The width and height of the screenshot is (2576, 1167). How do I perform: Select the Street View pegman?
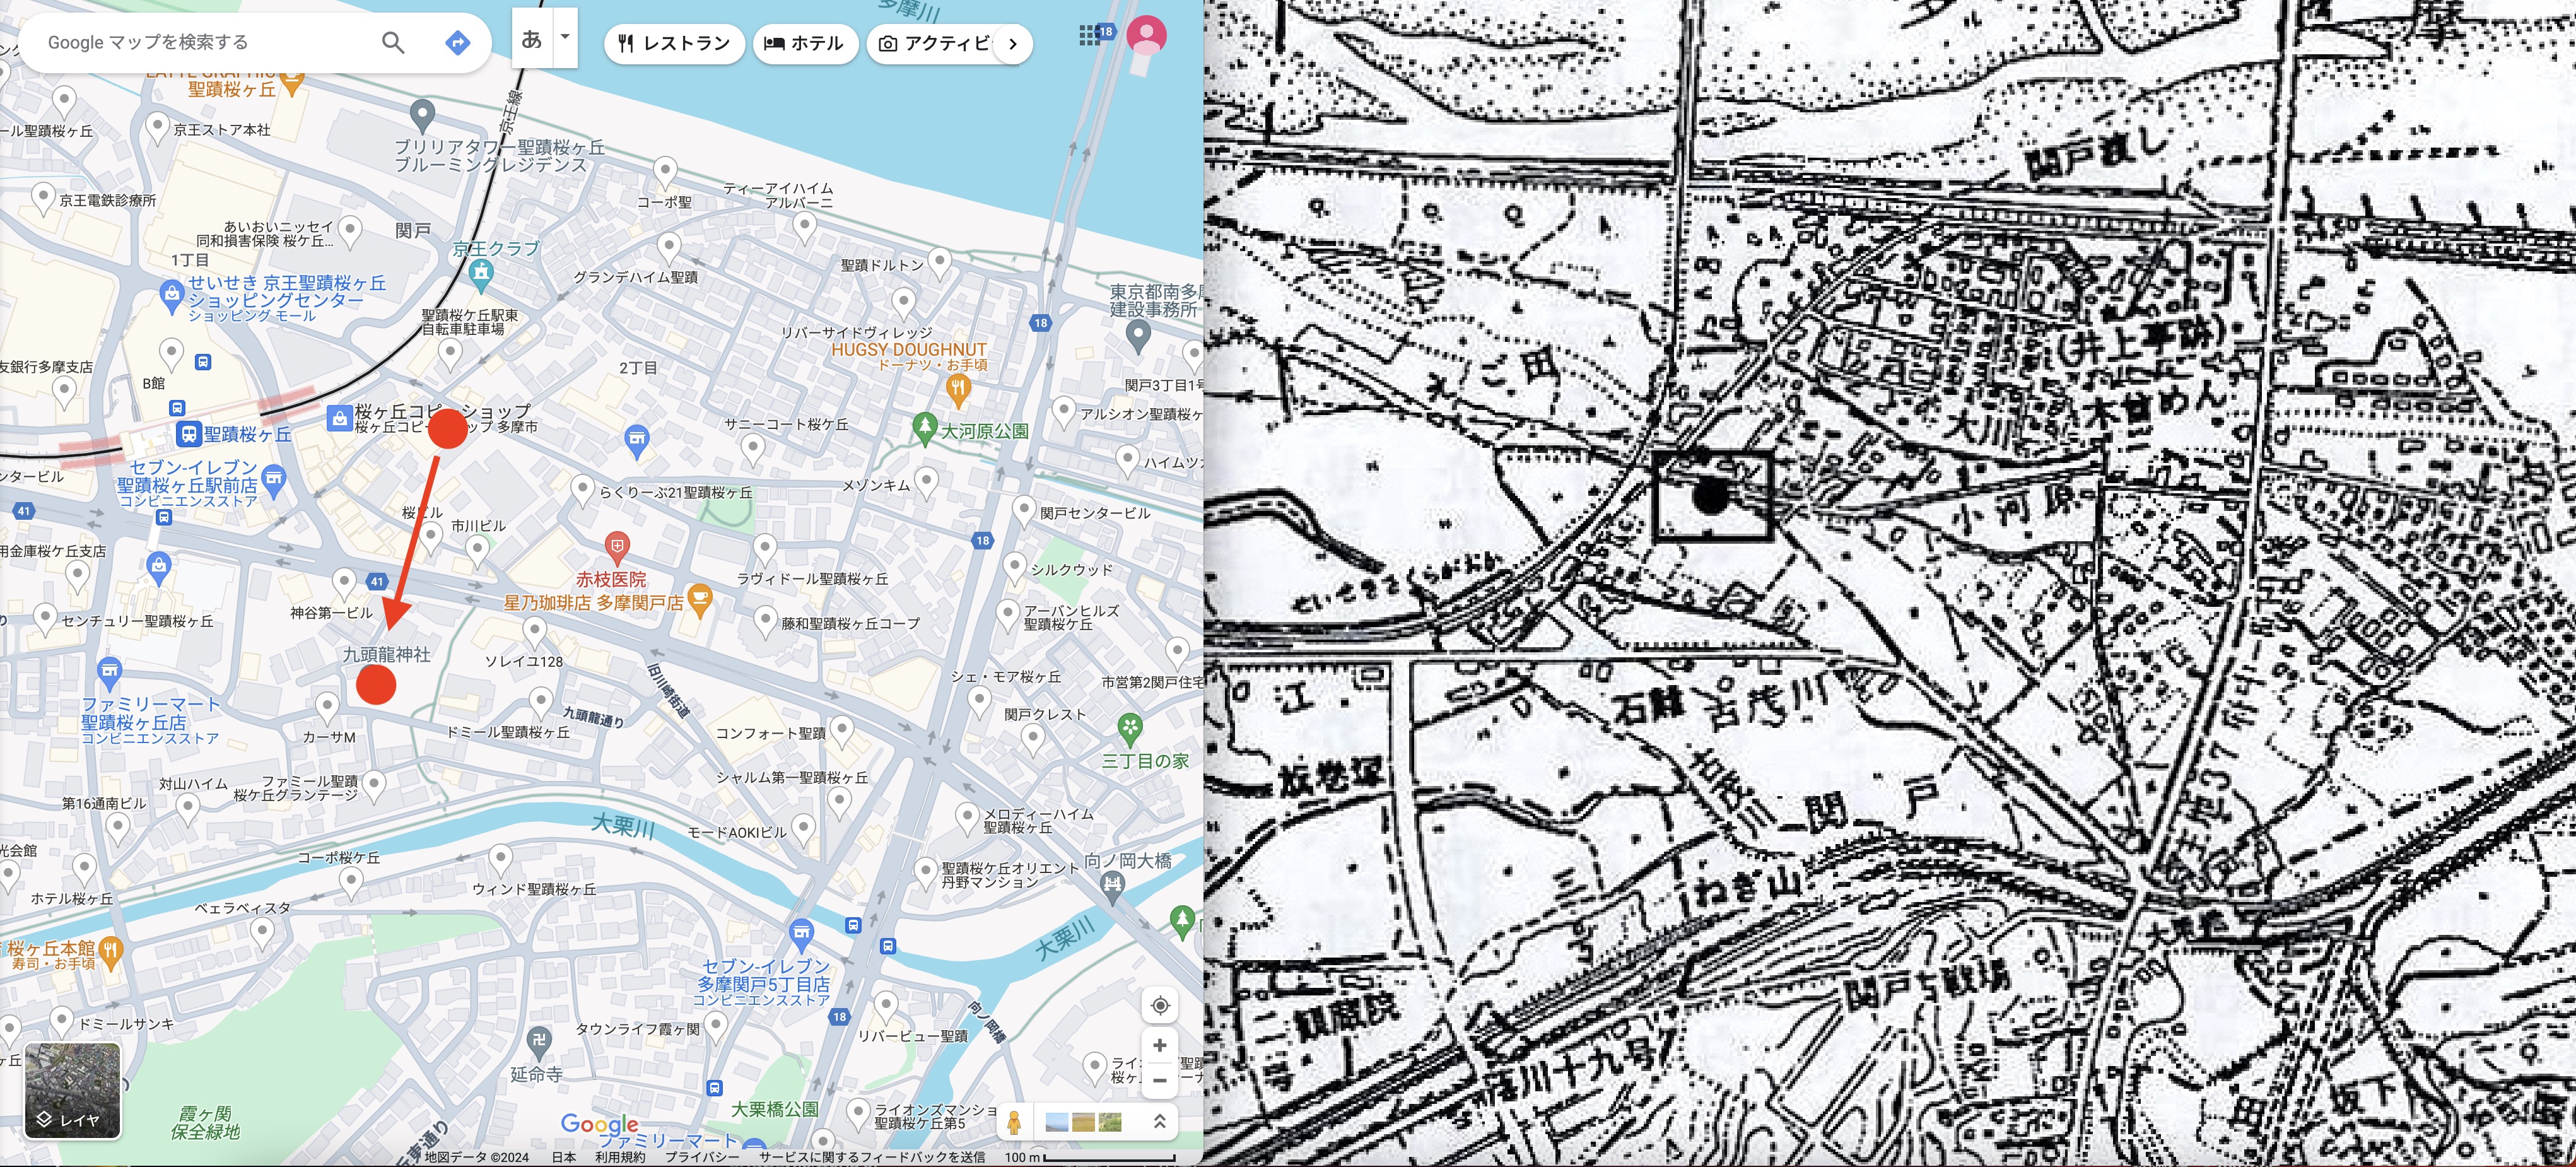(x=1014, y=1122)
